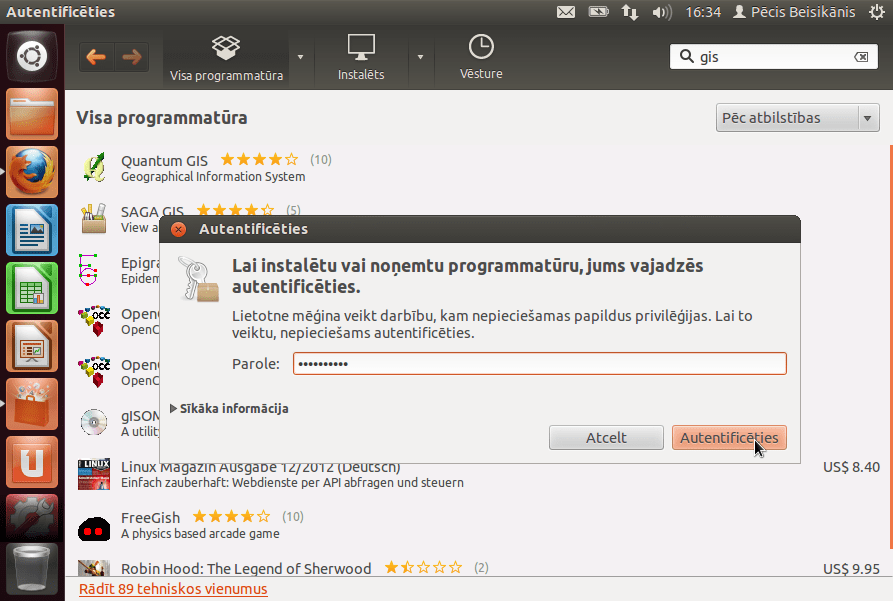
Task: Click the keys icon in authentication dialog
Action: (198, 279)
